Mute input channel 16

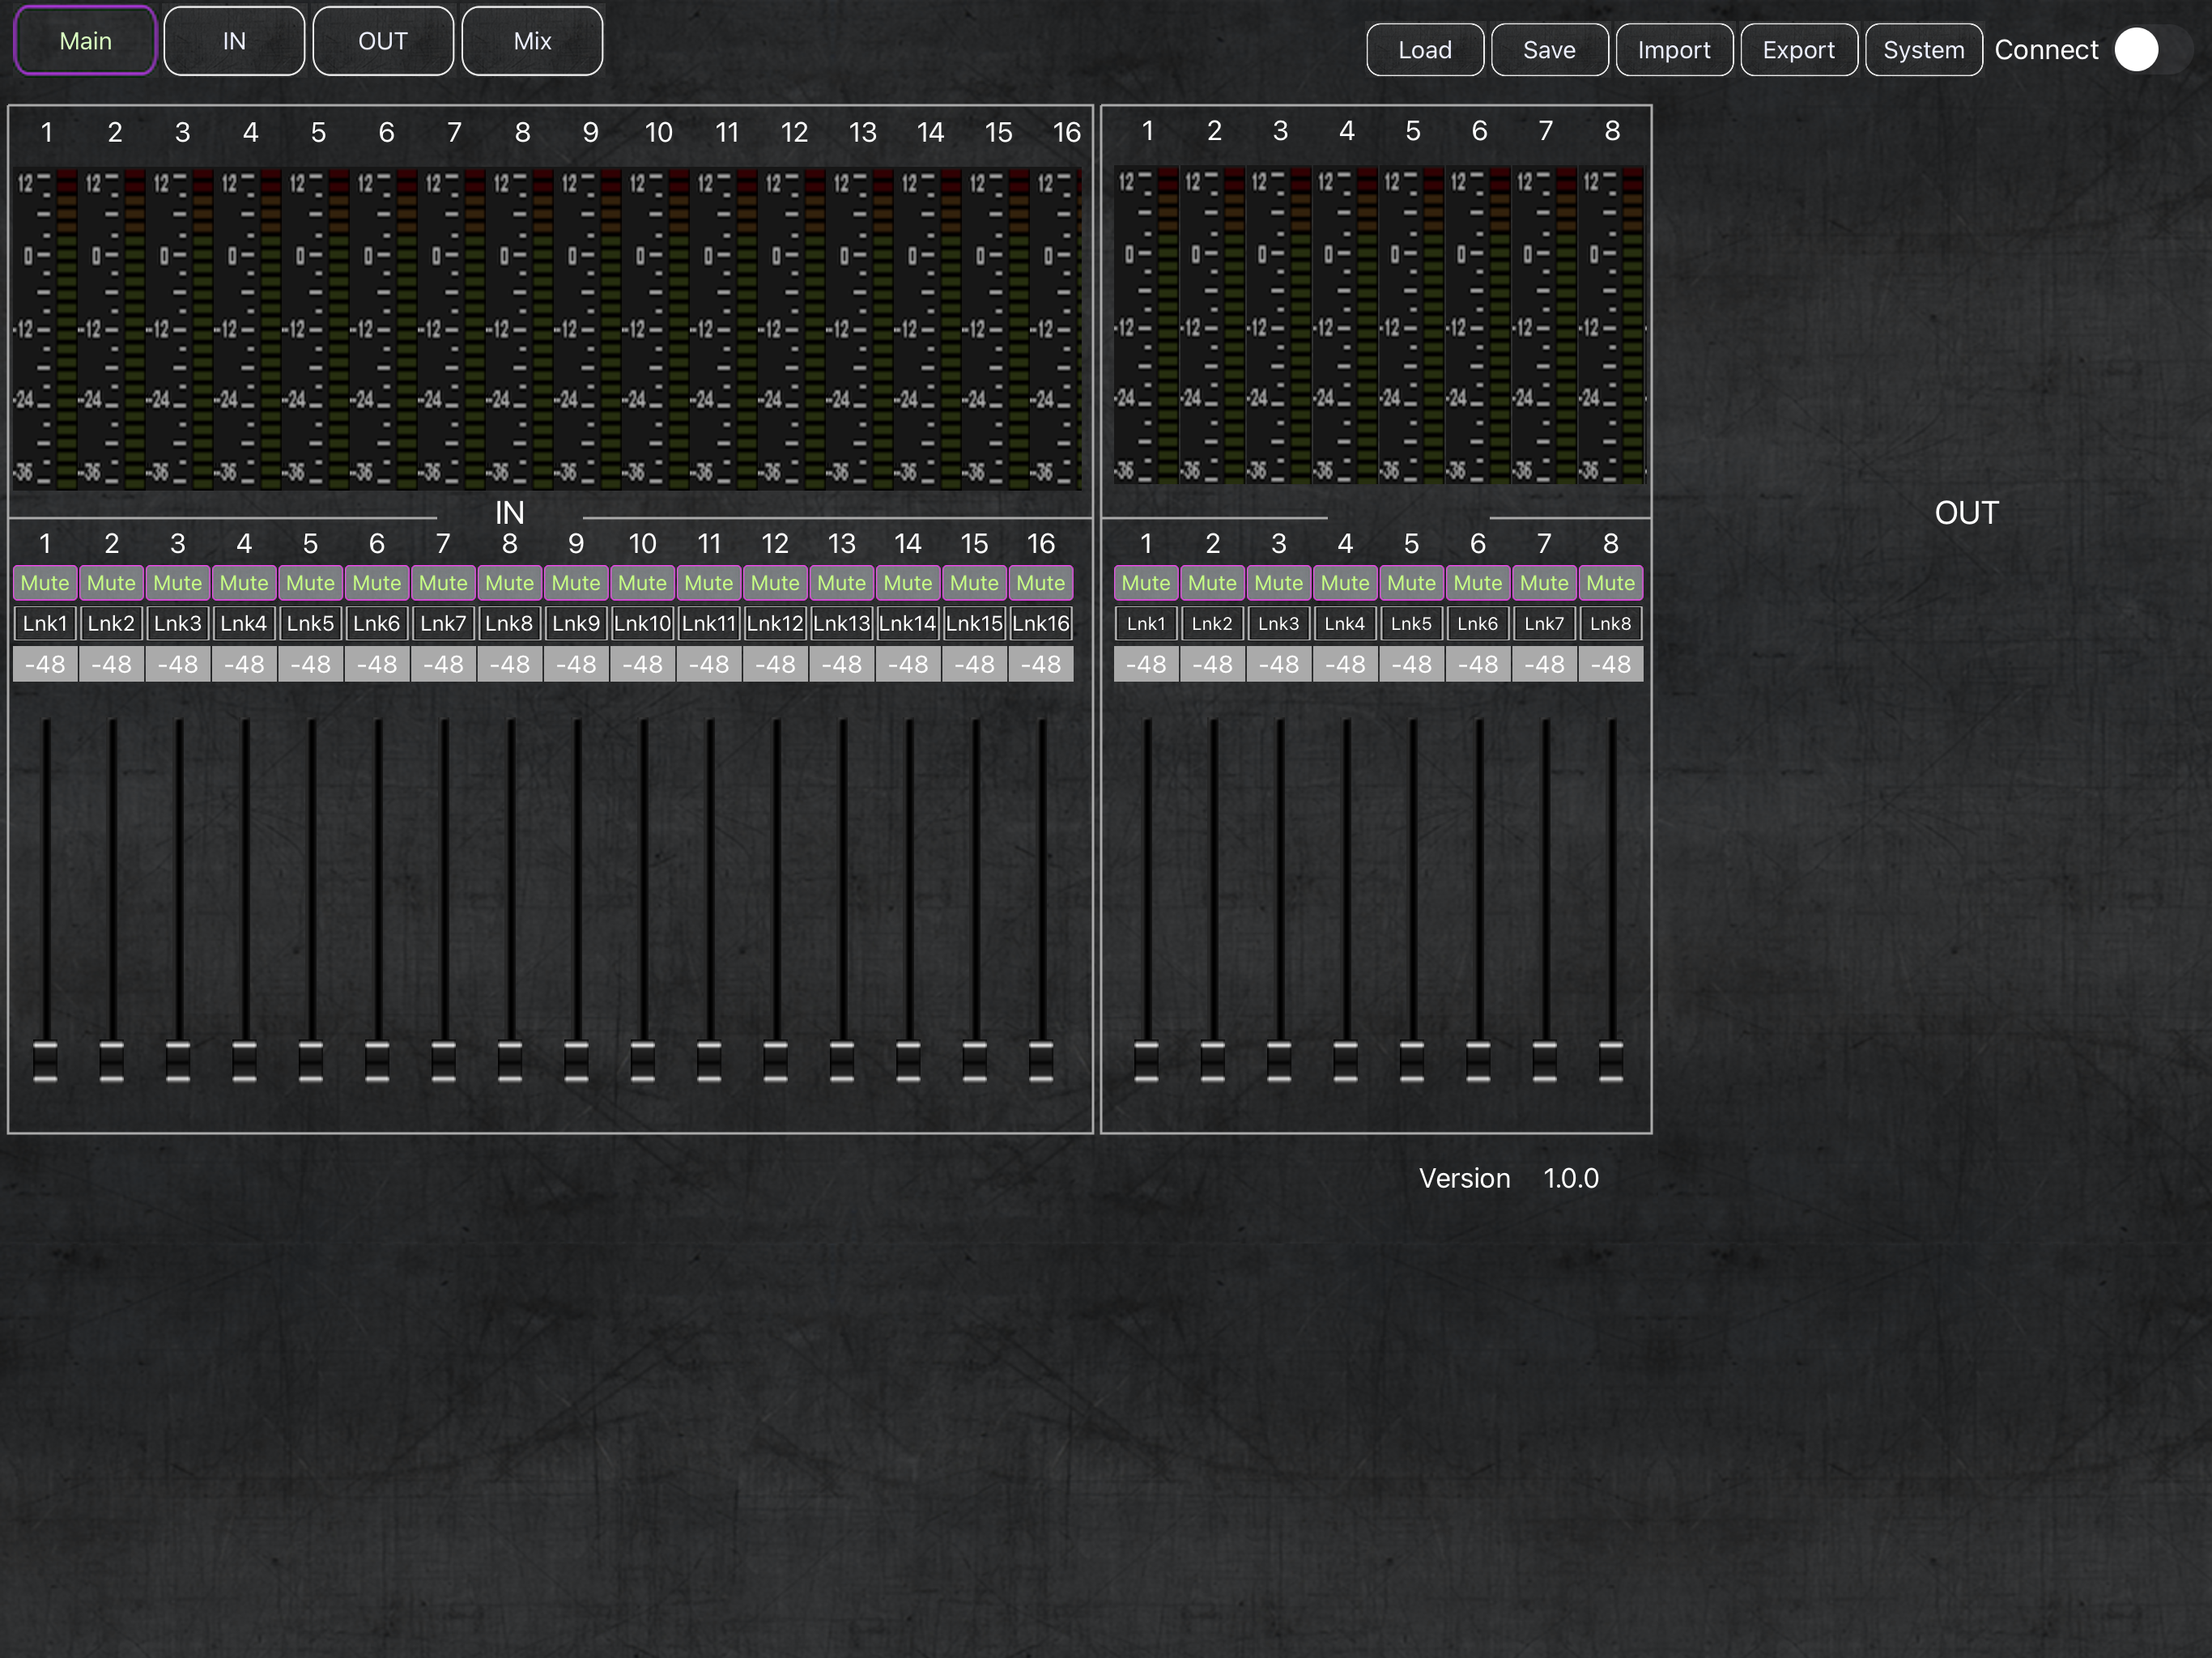(x=1040, y=583)
